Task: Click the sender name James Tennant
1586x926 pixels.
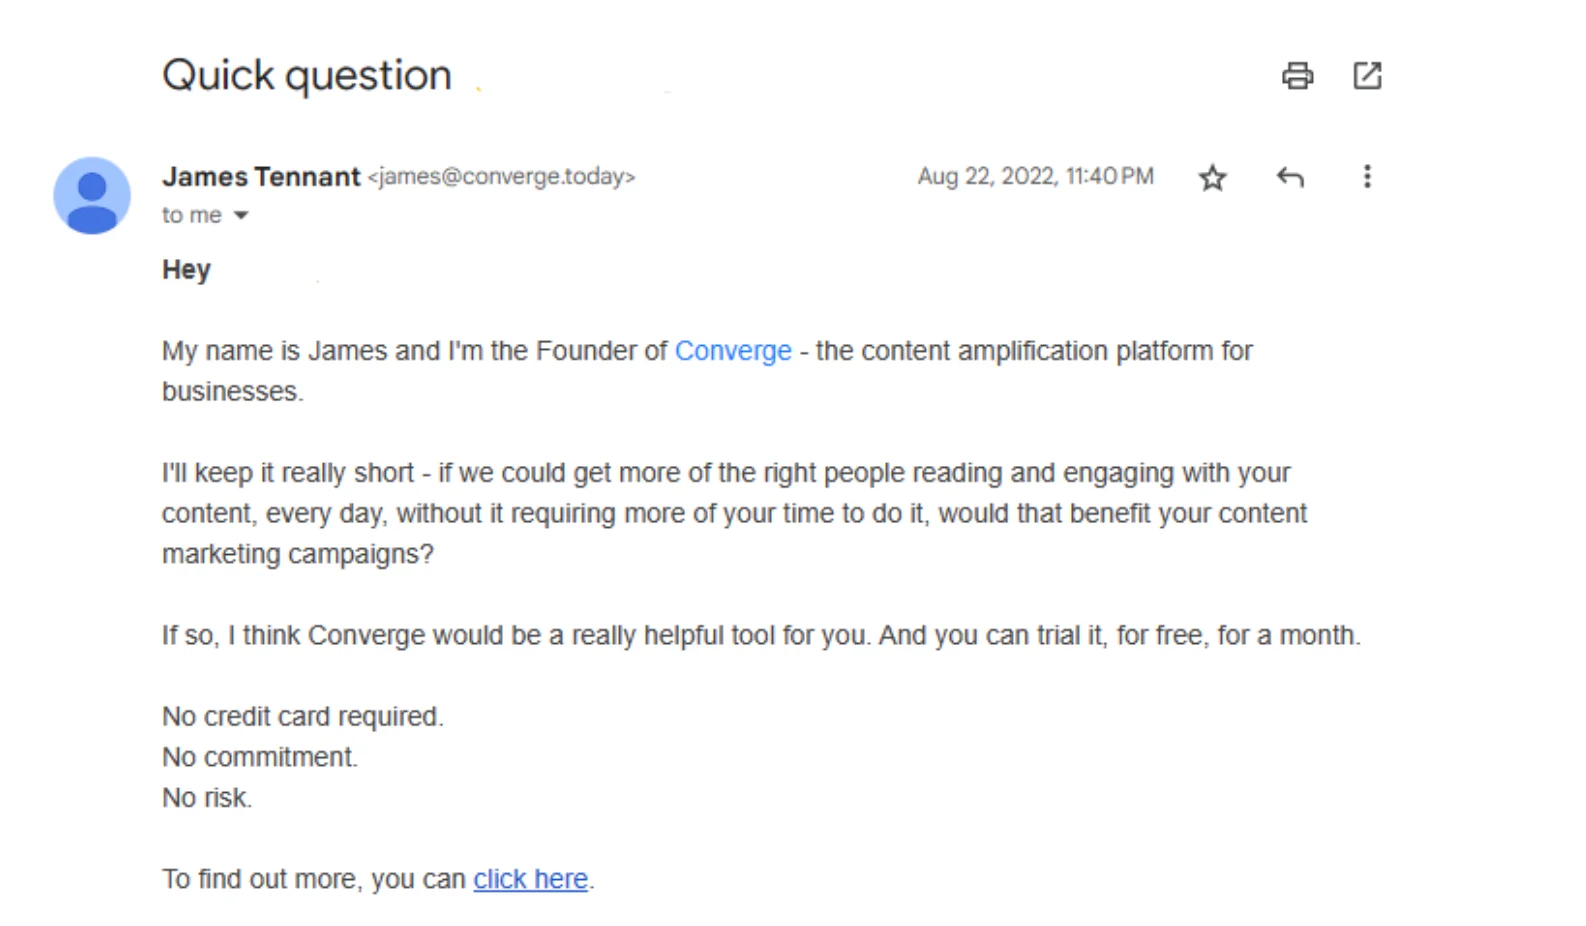Action: pyautogui.click(x=261, y=177)
